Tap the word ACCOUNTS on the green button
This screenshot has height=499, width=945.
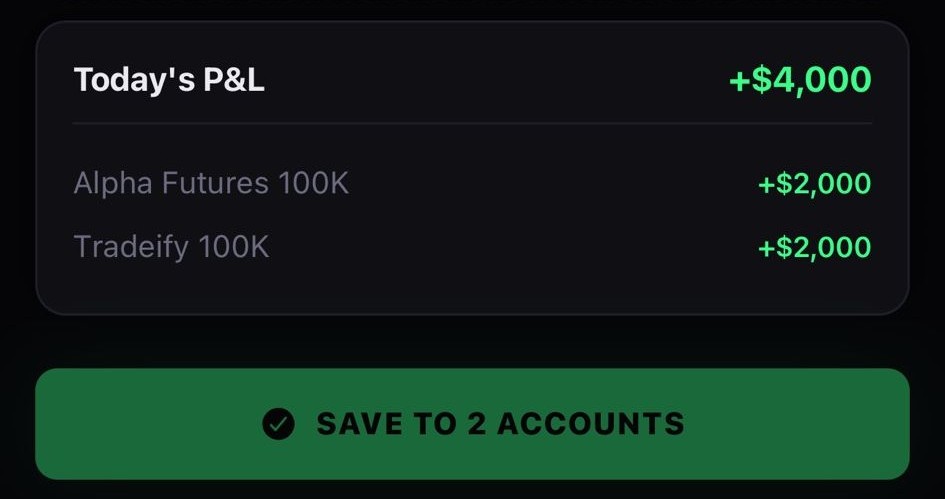click(590, 424)
